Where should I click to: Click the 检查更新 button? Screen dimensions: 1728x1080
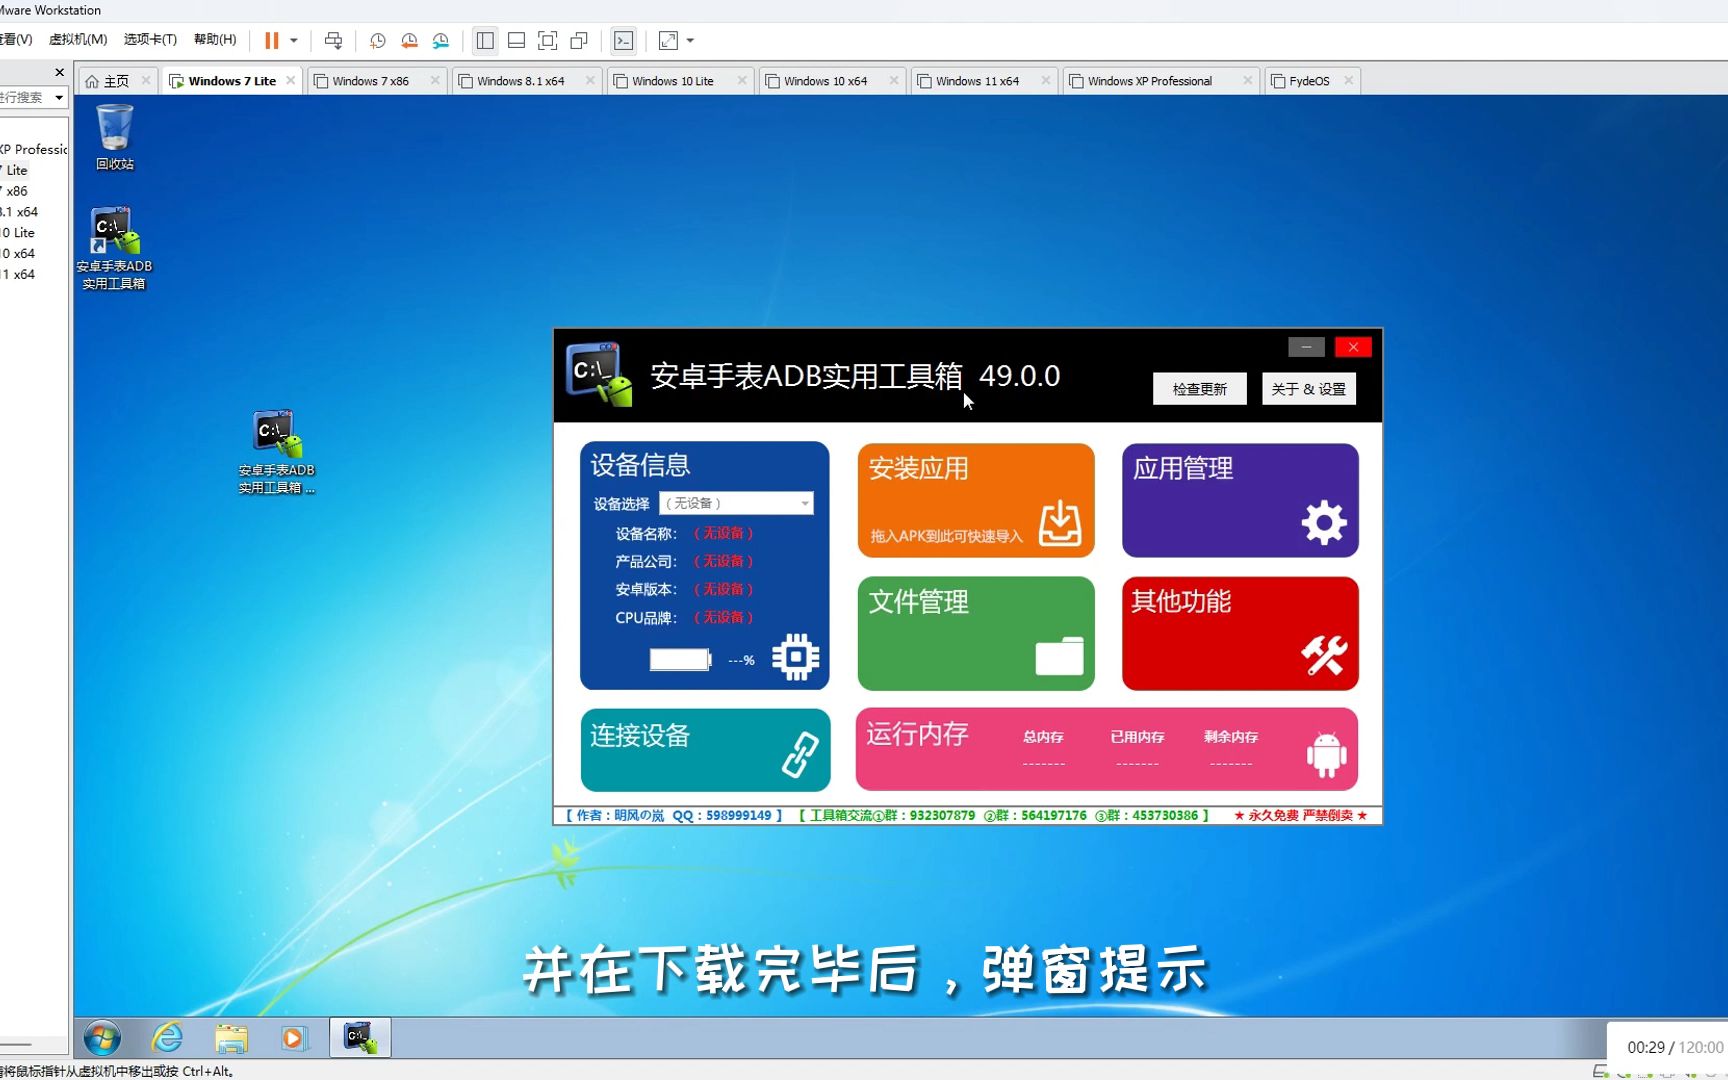(x=1199, y=389)
